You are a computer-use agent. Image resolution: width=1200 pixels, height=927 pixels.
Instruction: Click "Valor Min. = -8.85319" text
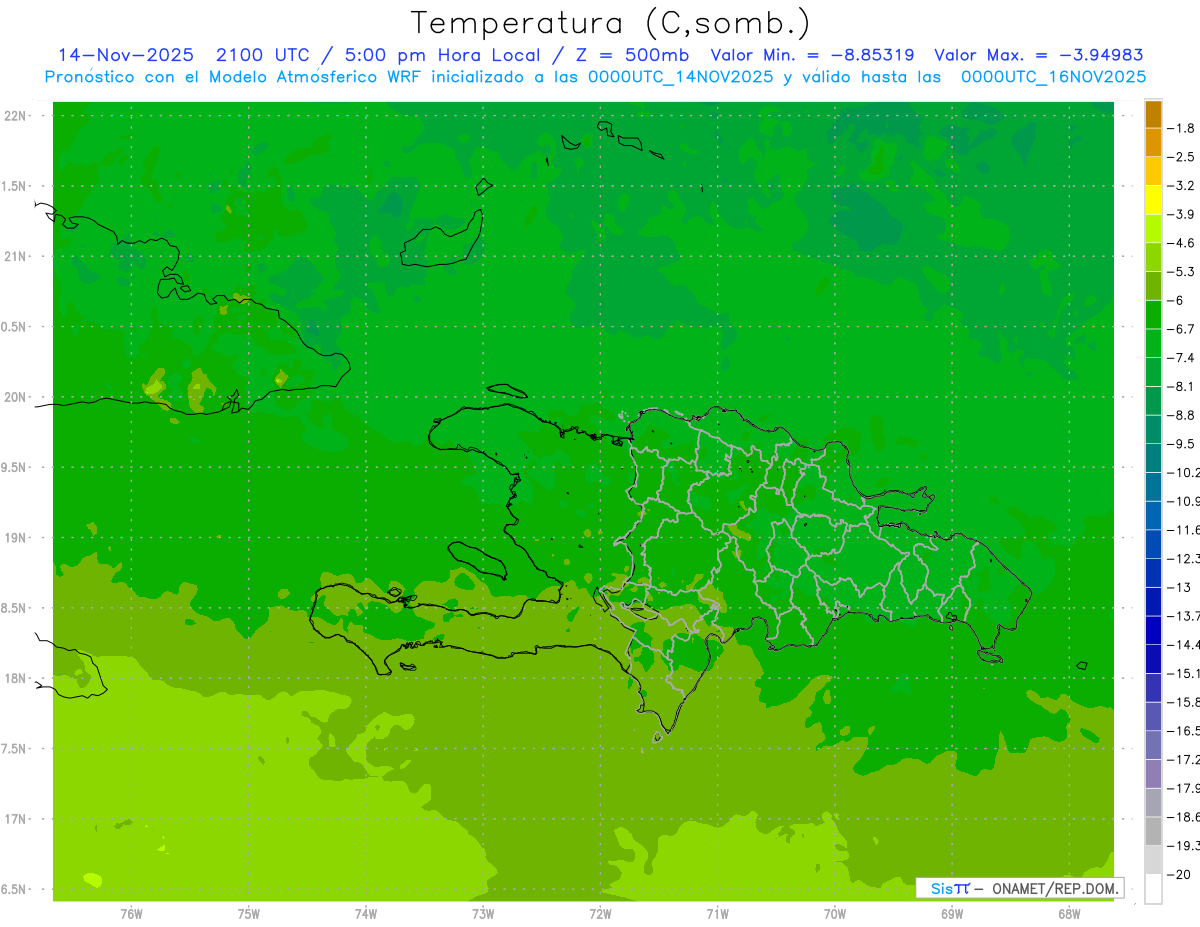tap(813, 55)
